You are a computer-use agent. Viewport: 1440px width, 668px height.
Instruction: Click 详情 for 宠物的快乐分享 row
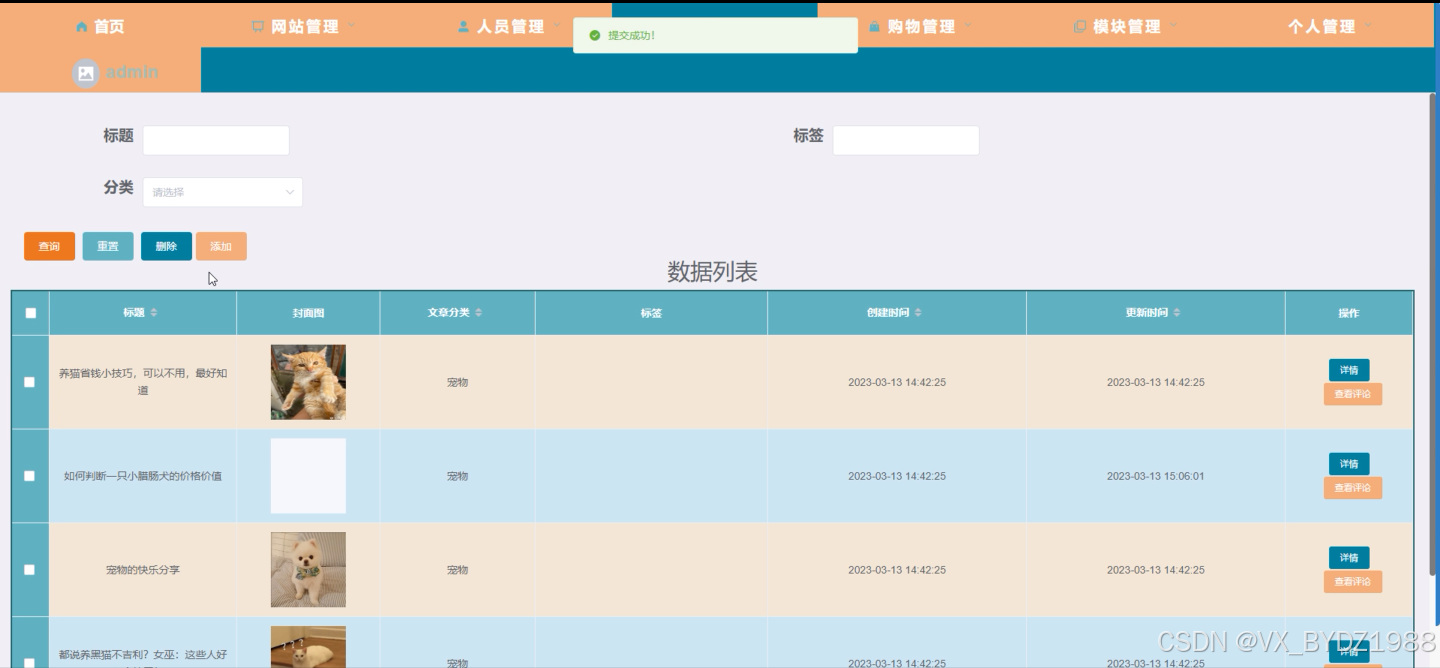(x=1349, y=558)
